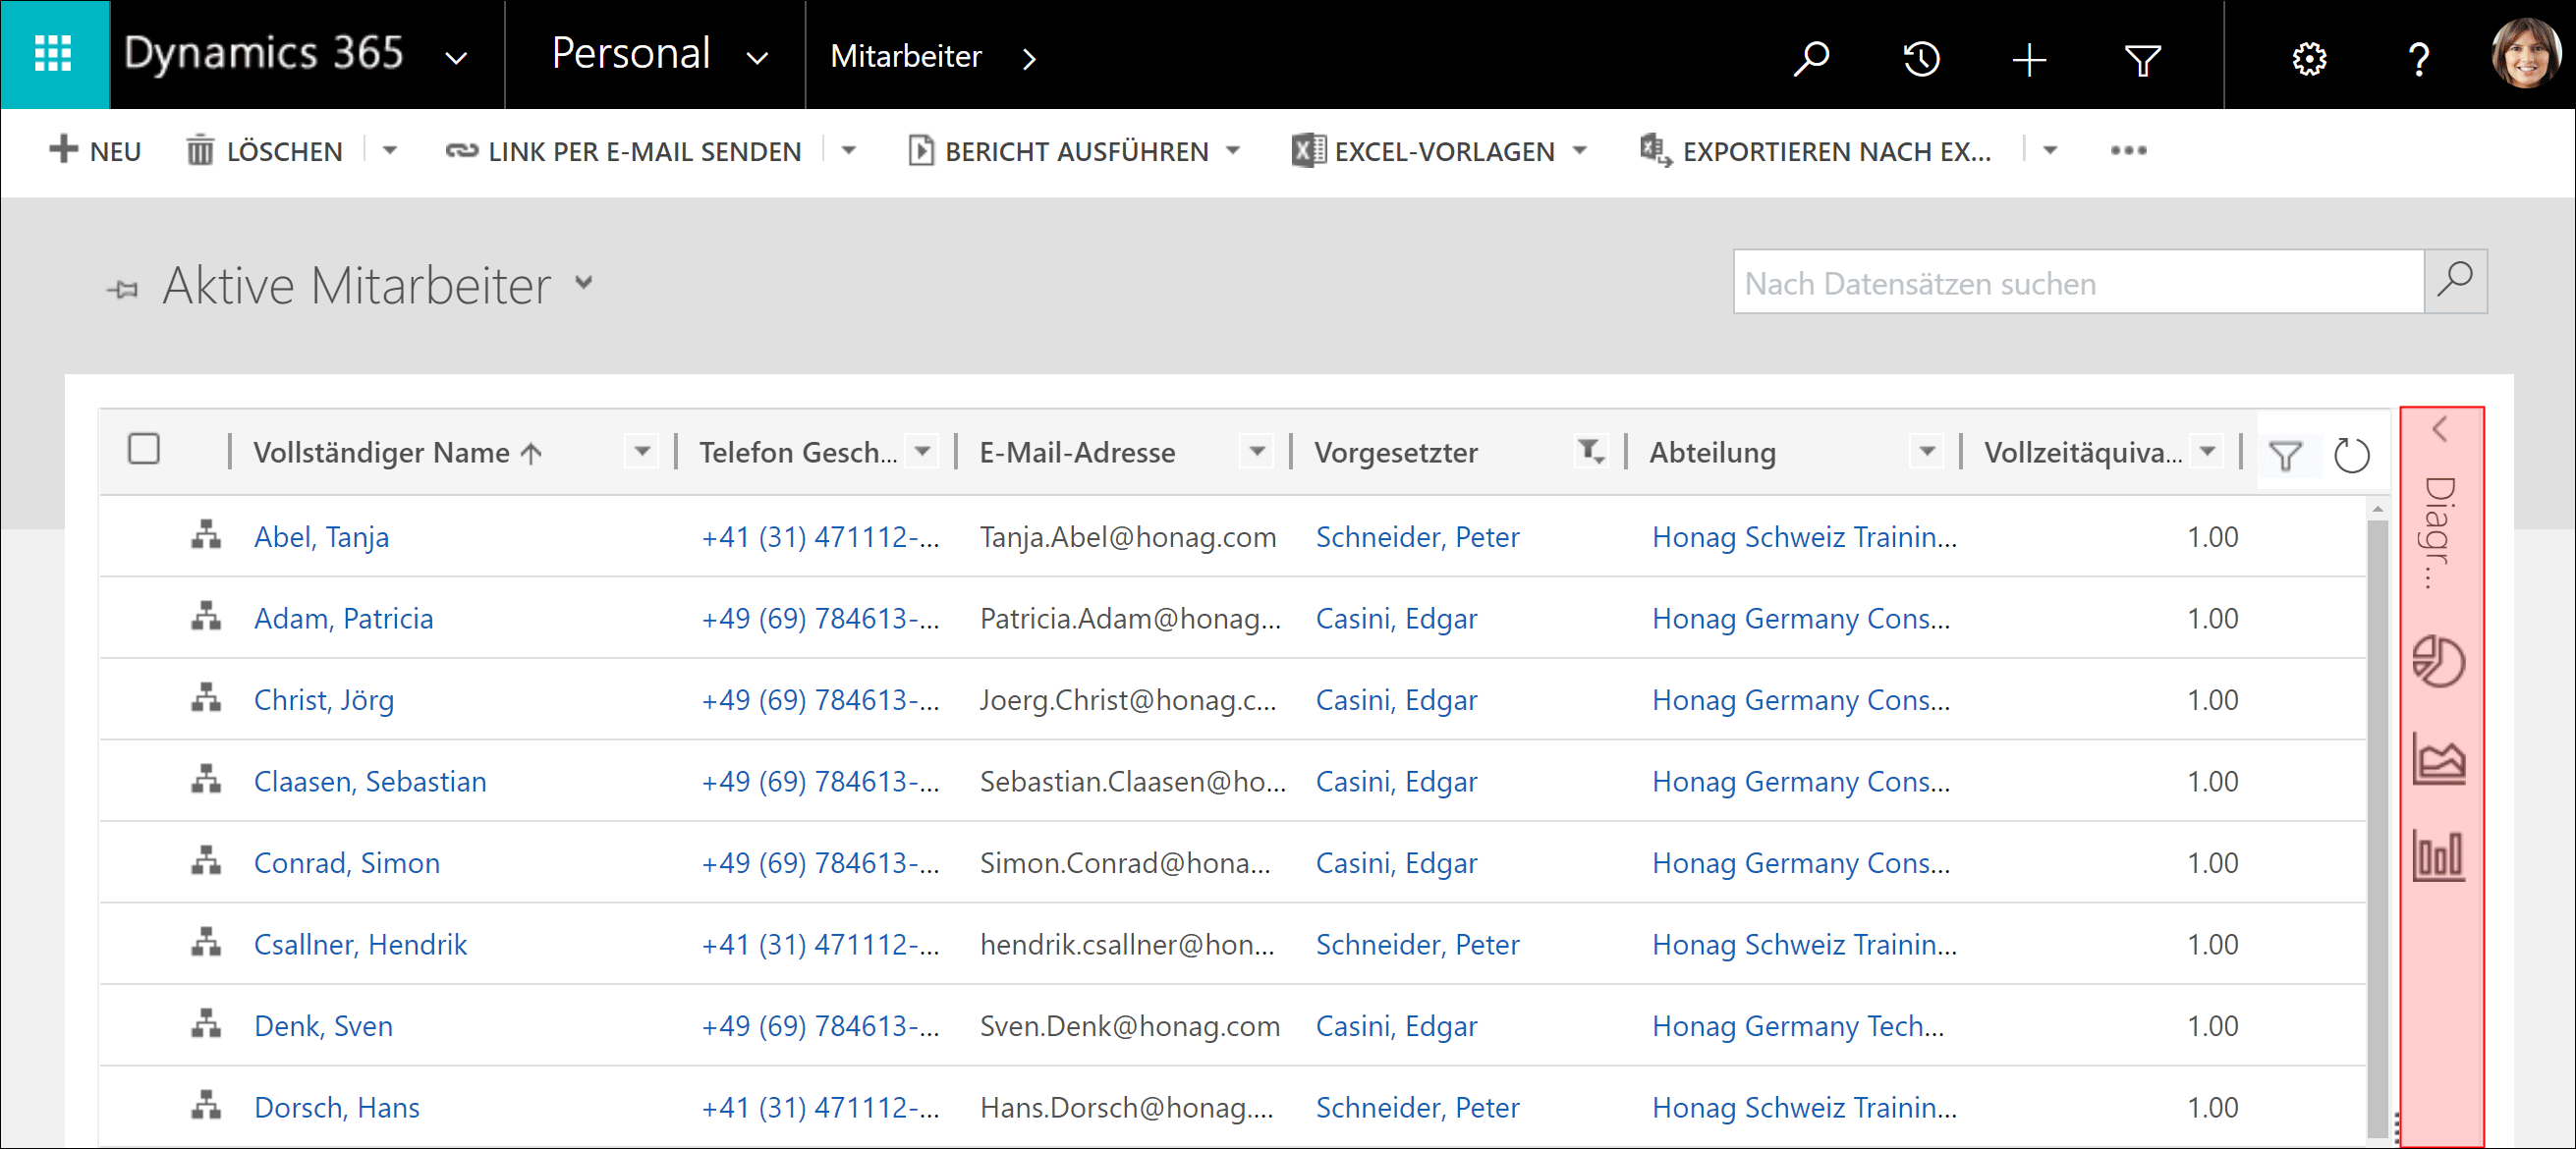
Task: Click hierarchy icon for Abel, Tanja
Action: [206, 535]
